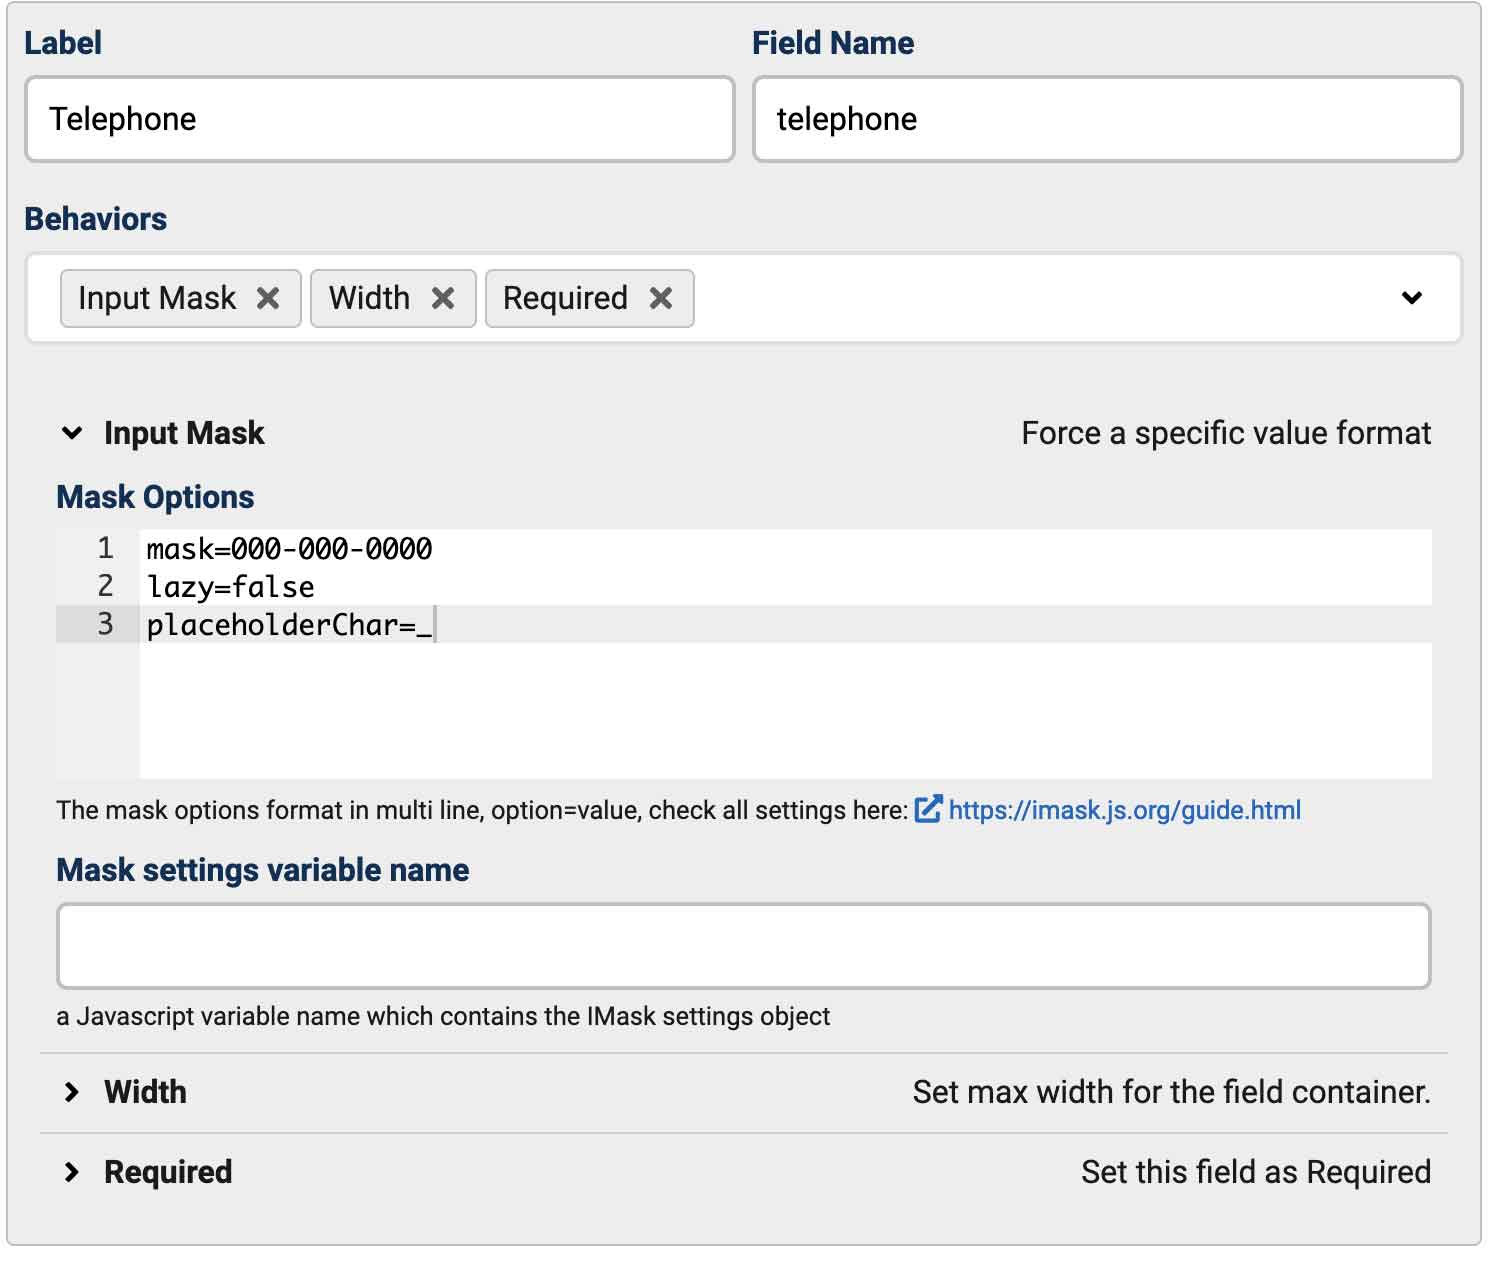Click the Required section title
This screenshot has height=1272, width=1498.
[168, 1172]
